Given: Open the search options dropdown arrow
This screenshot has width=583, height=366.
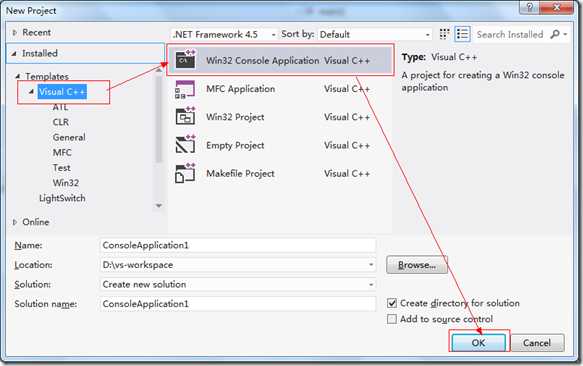Looking at the screenshot, I should click(565, 34).
